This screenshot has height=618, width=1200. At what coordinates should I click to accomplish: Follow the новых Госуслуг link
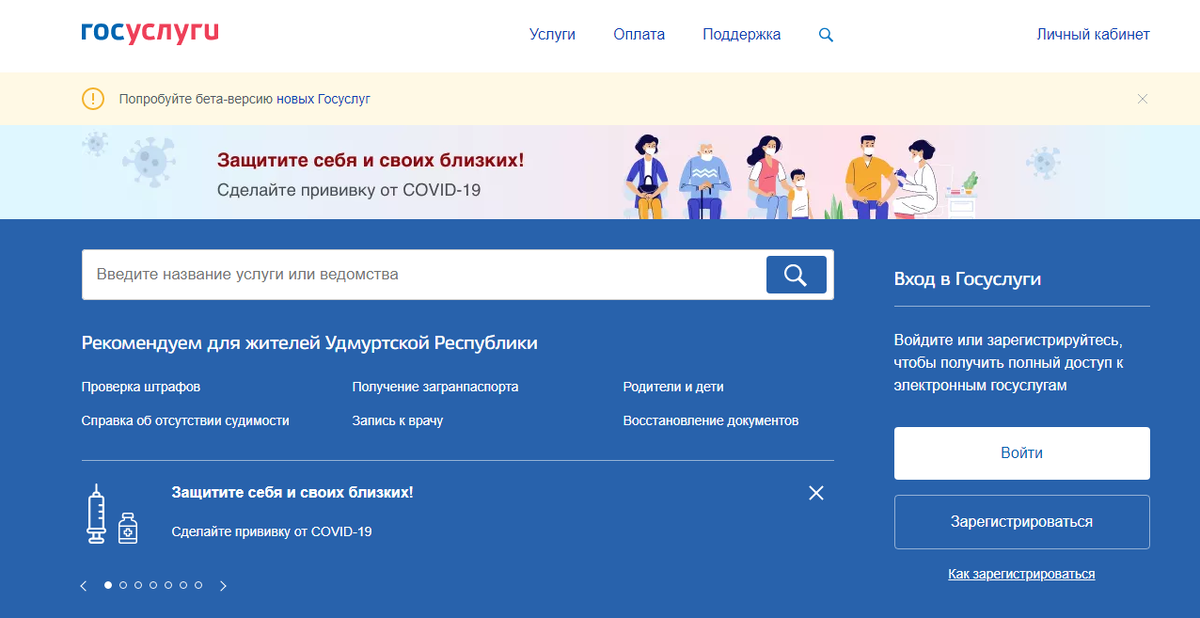point(323,99)
